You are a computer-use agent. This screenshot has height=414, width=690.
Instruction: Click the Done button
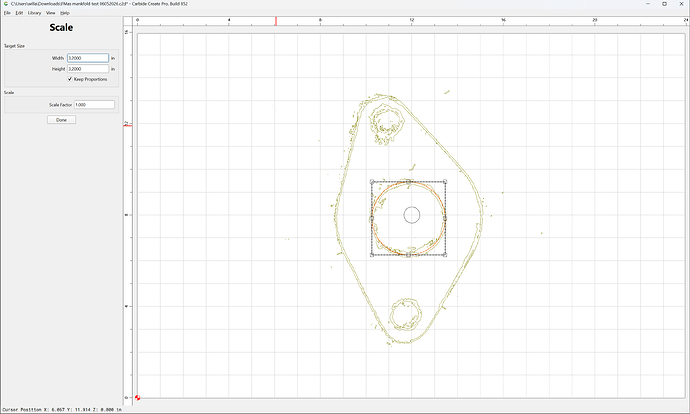[x=61, y=120]
